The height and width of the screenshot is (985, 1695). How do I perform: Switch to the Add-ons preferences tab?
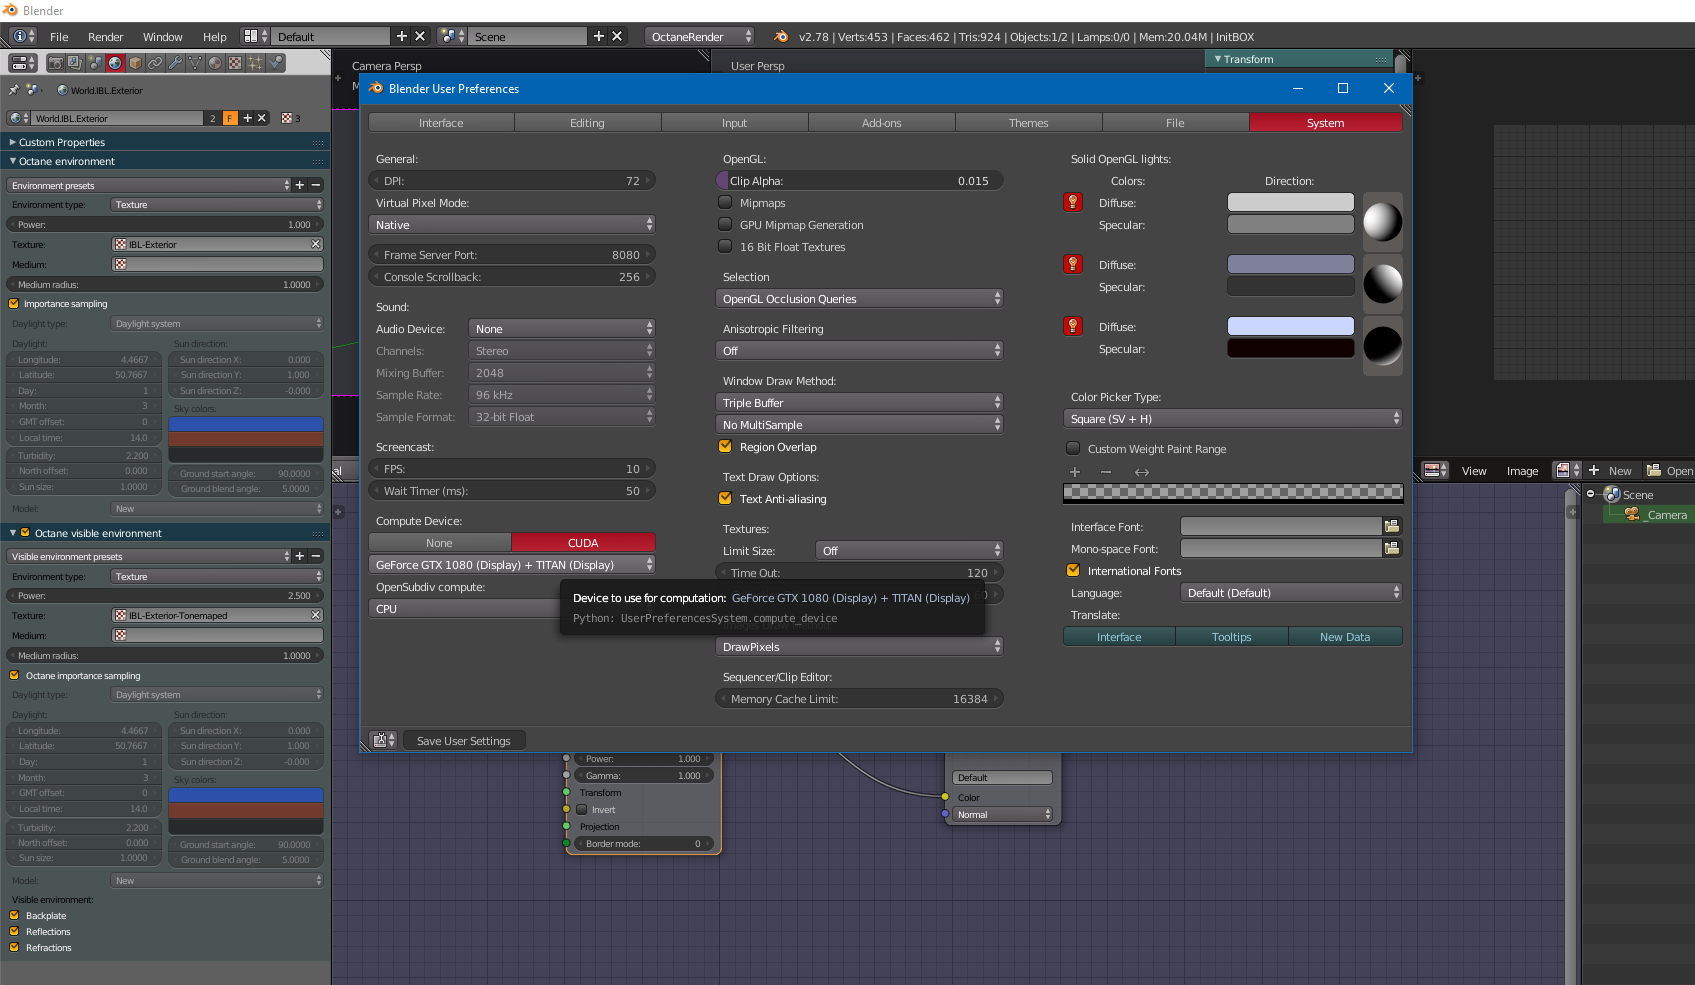coord(881,123)
